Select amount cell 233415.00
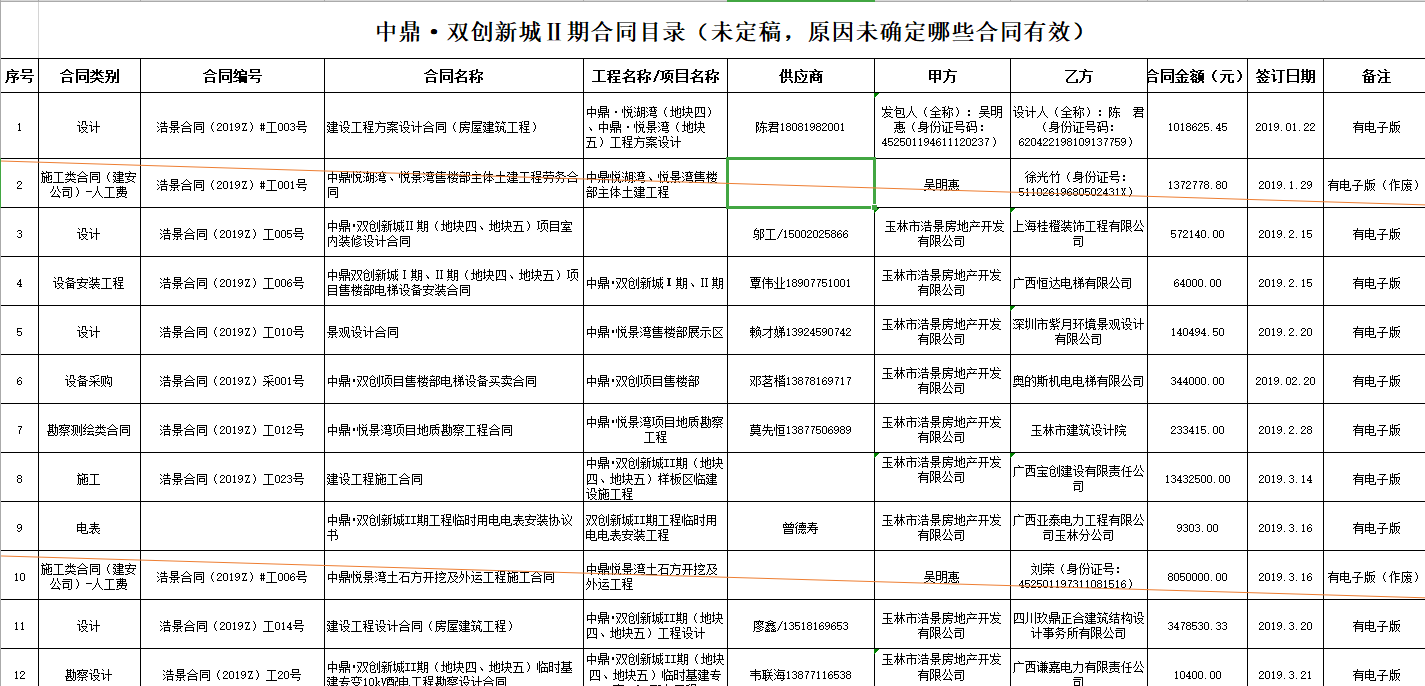The height and width of the screenshot is (686, 1425). [x=1197, y=430]
